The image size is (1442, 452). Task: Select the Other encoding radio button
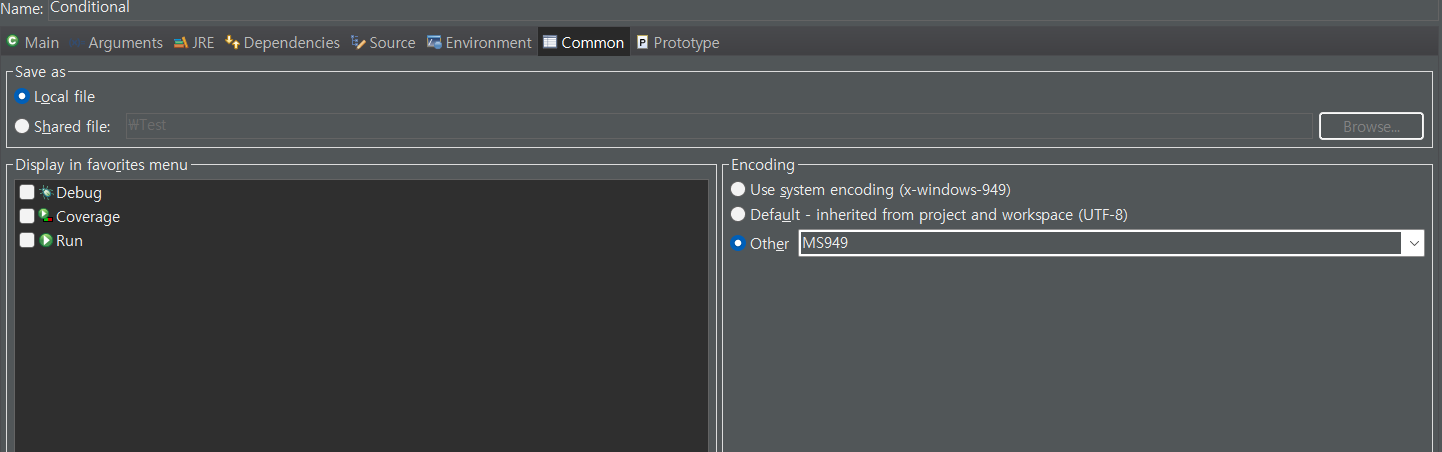pyautogui.click(x=738, y=243)
